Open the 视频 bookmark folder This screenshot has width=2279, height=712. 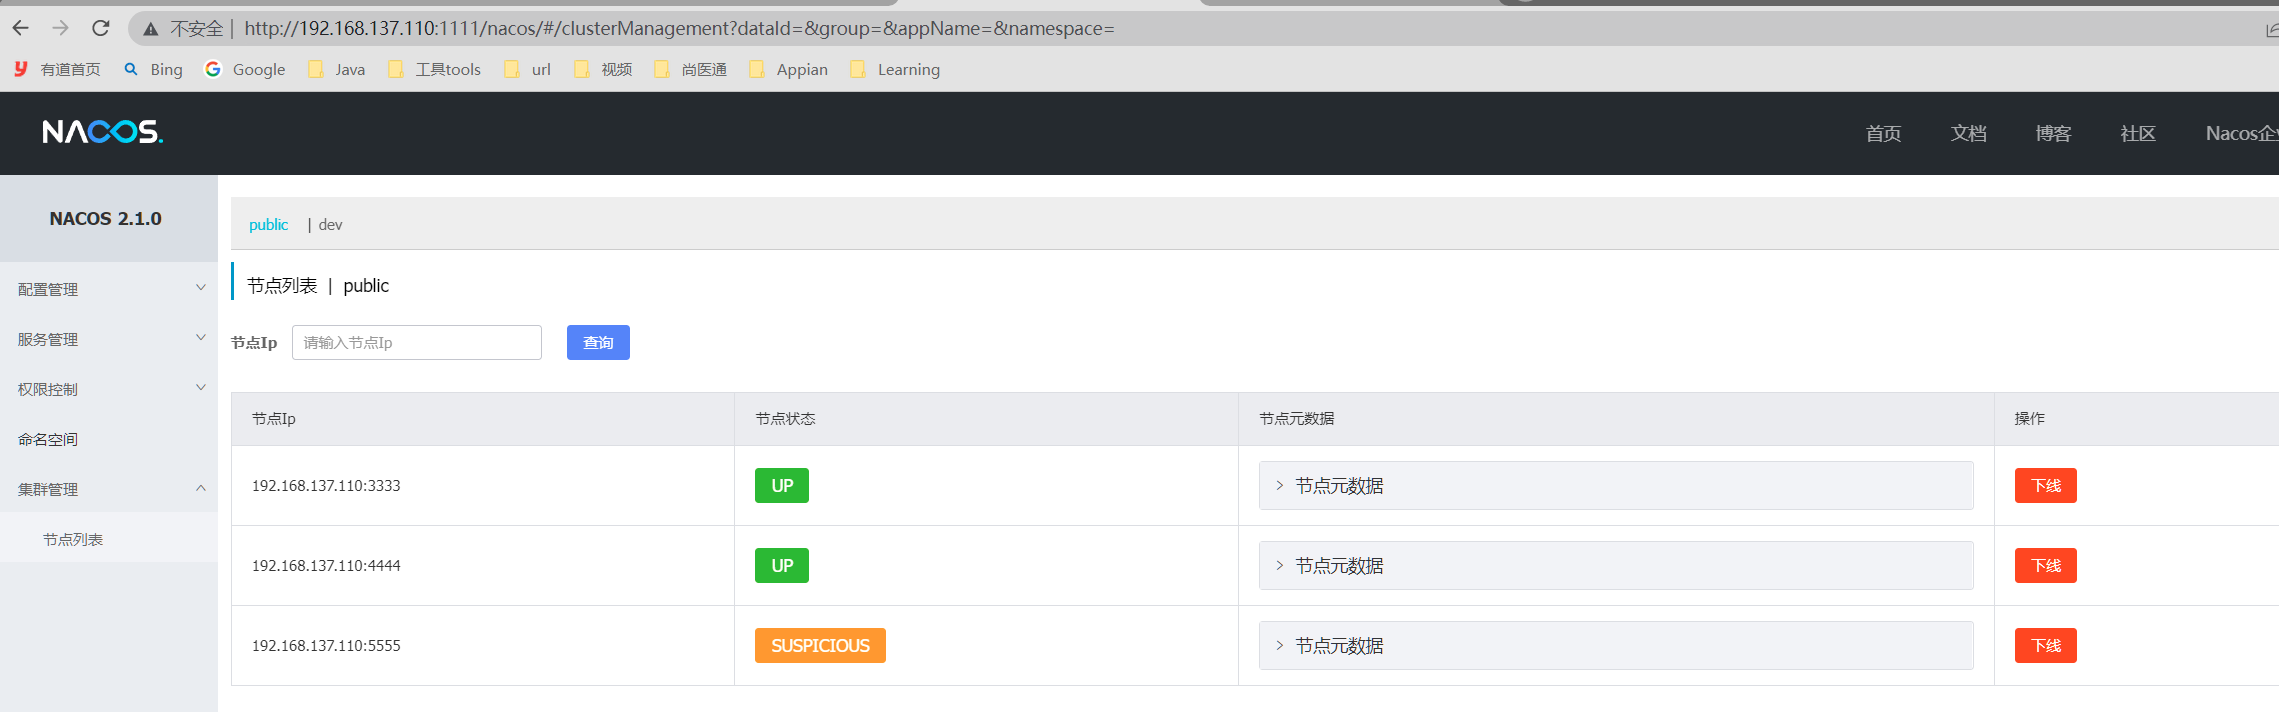point(603,69)
